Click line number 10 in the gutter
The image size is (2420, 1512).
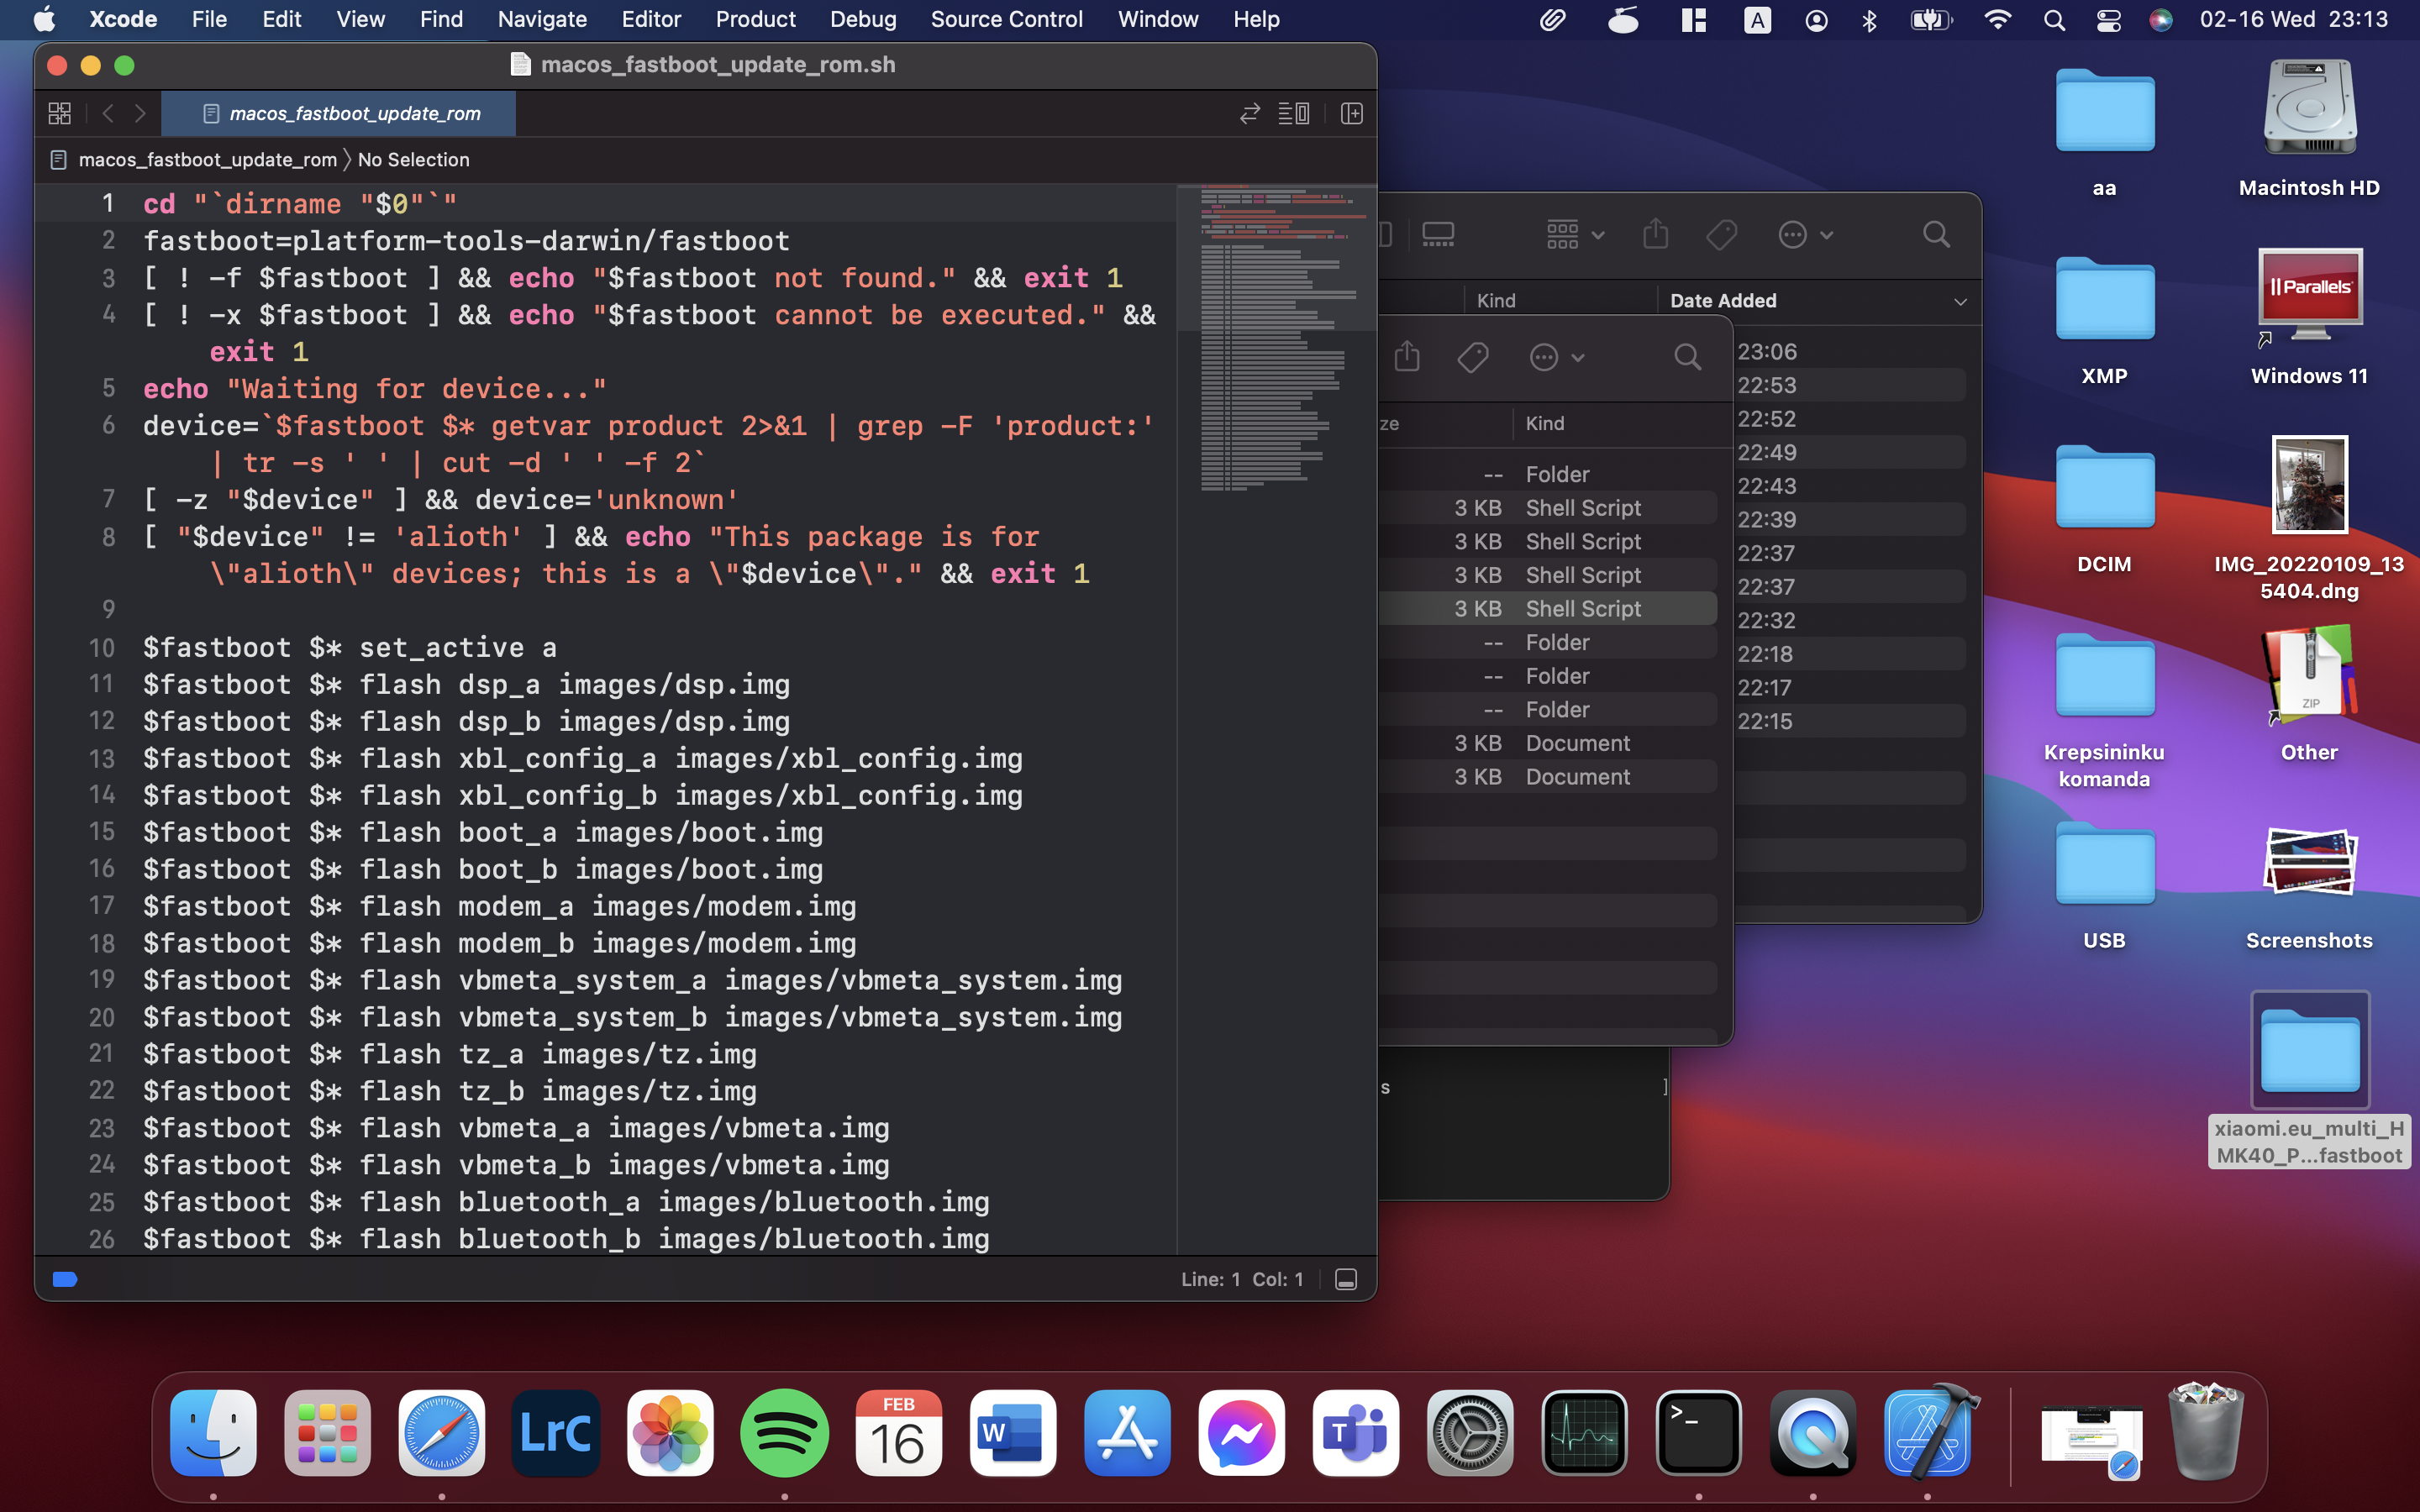102,648
